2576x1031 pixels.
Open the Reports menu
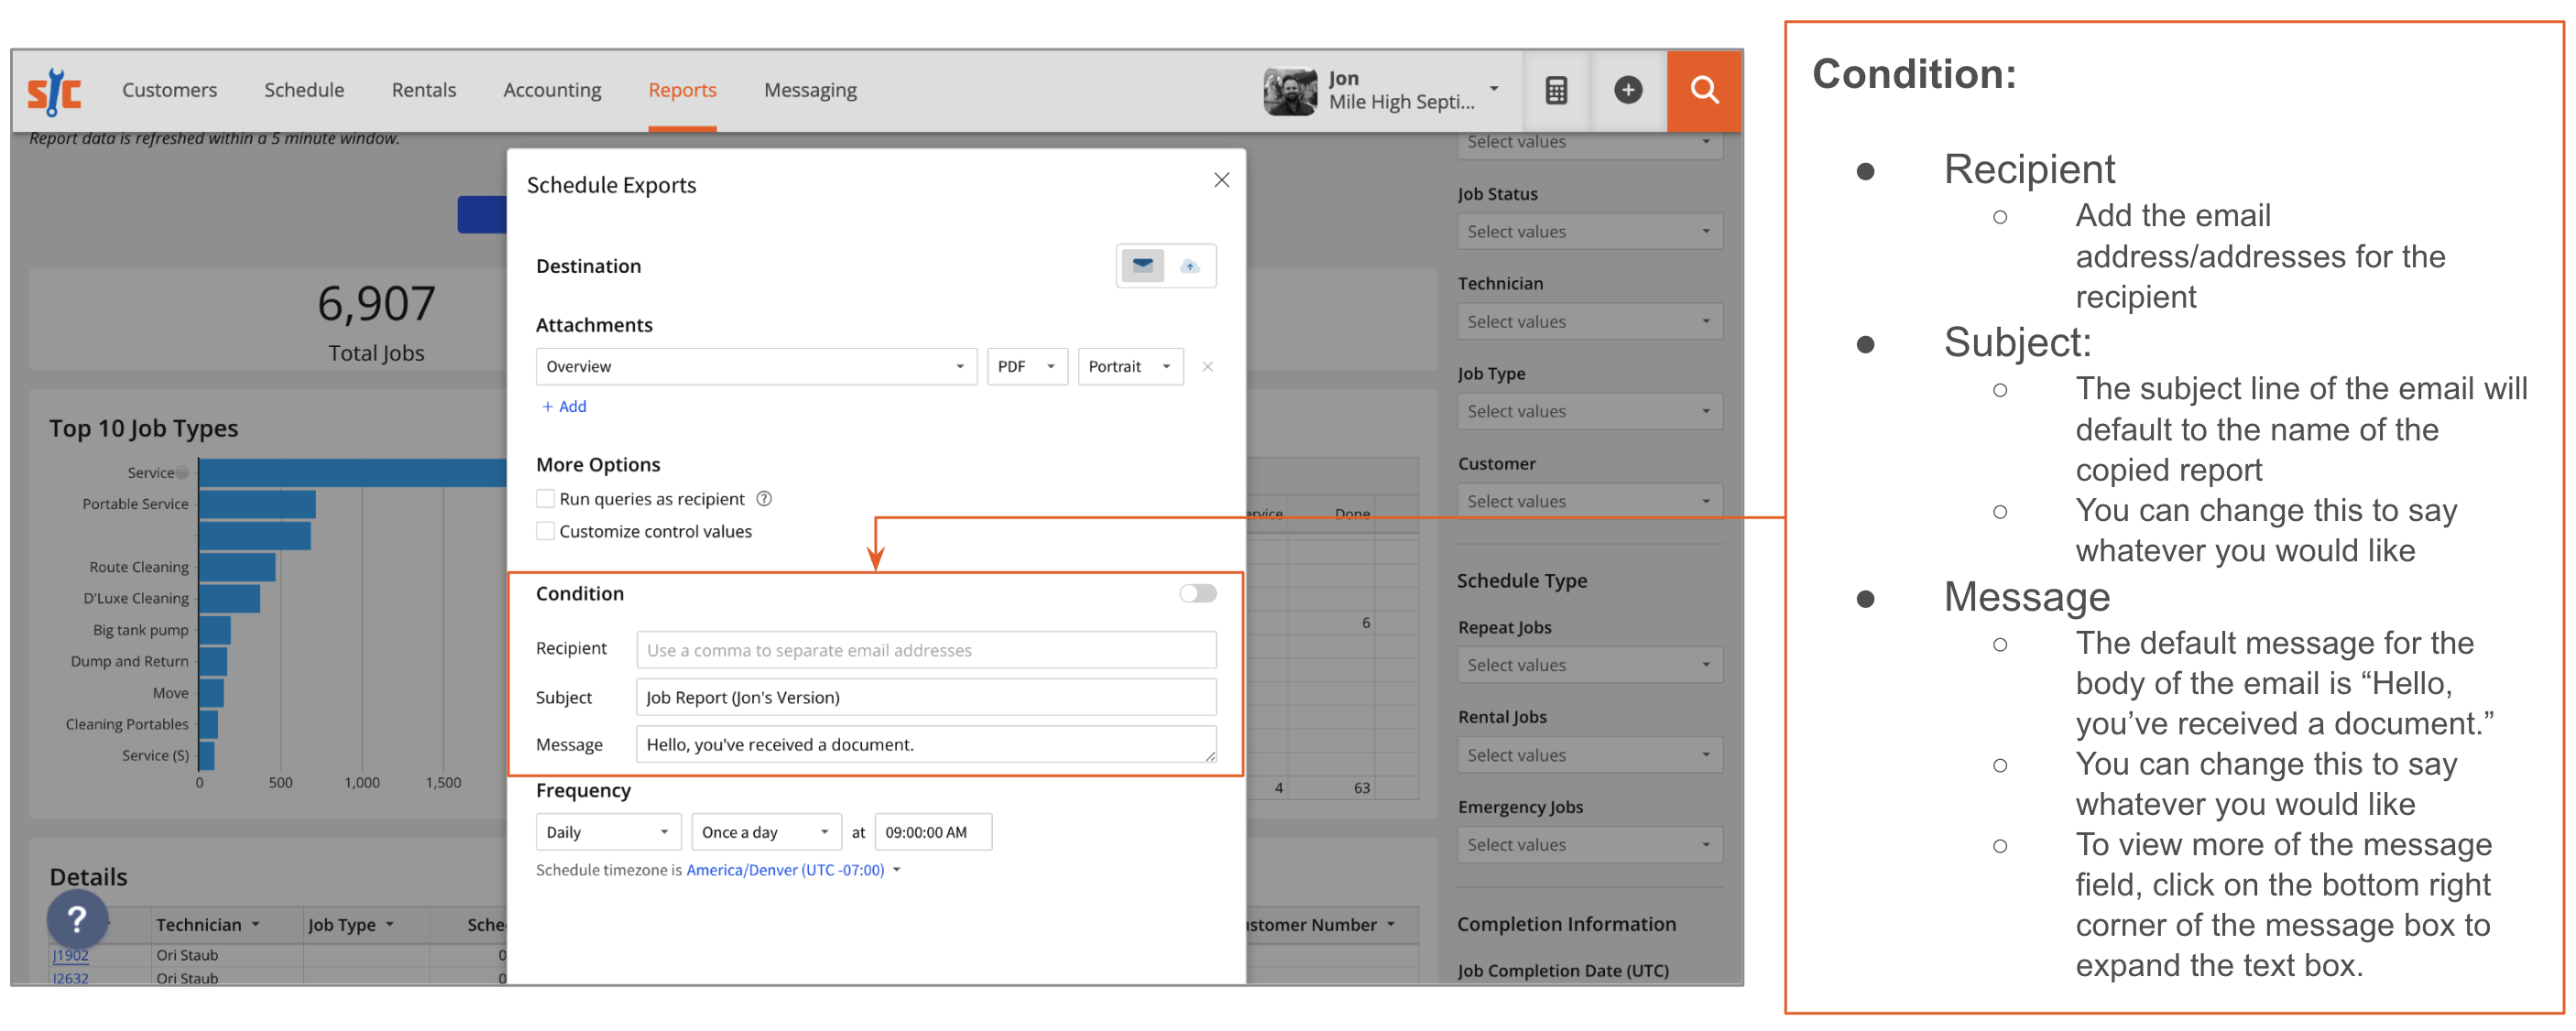pyautogui.click(x=682, y=91)
